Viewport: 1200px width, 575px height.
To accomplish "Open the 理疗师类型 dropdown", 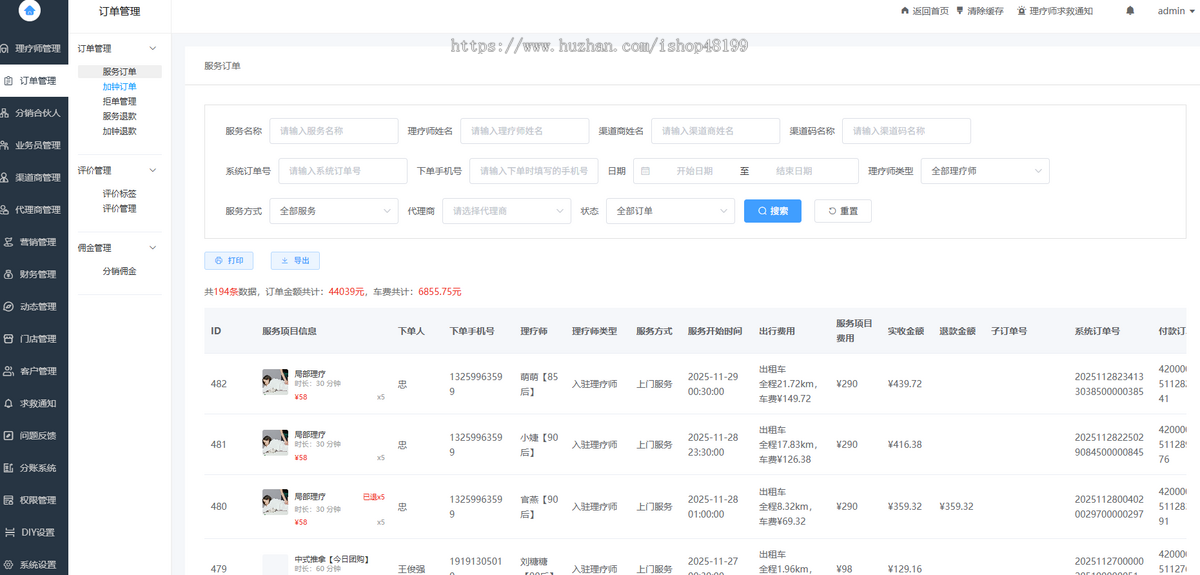I will tap(985, 171).
